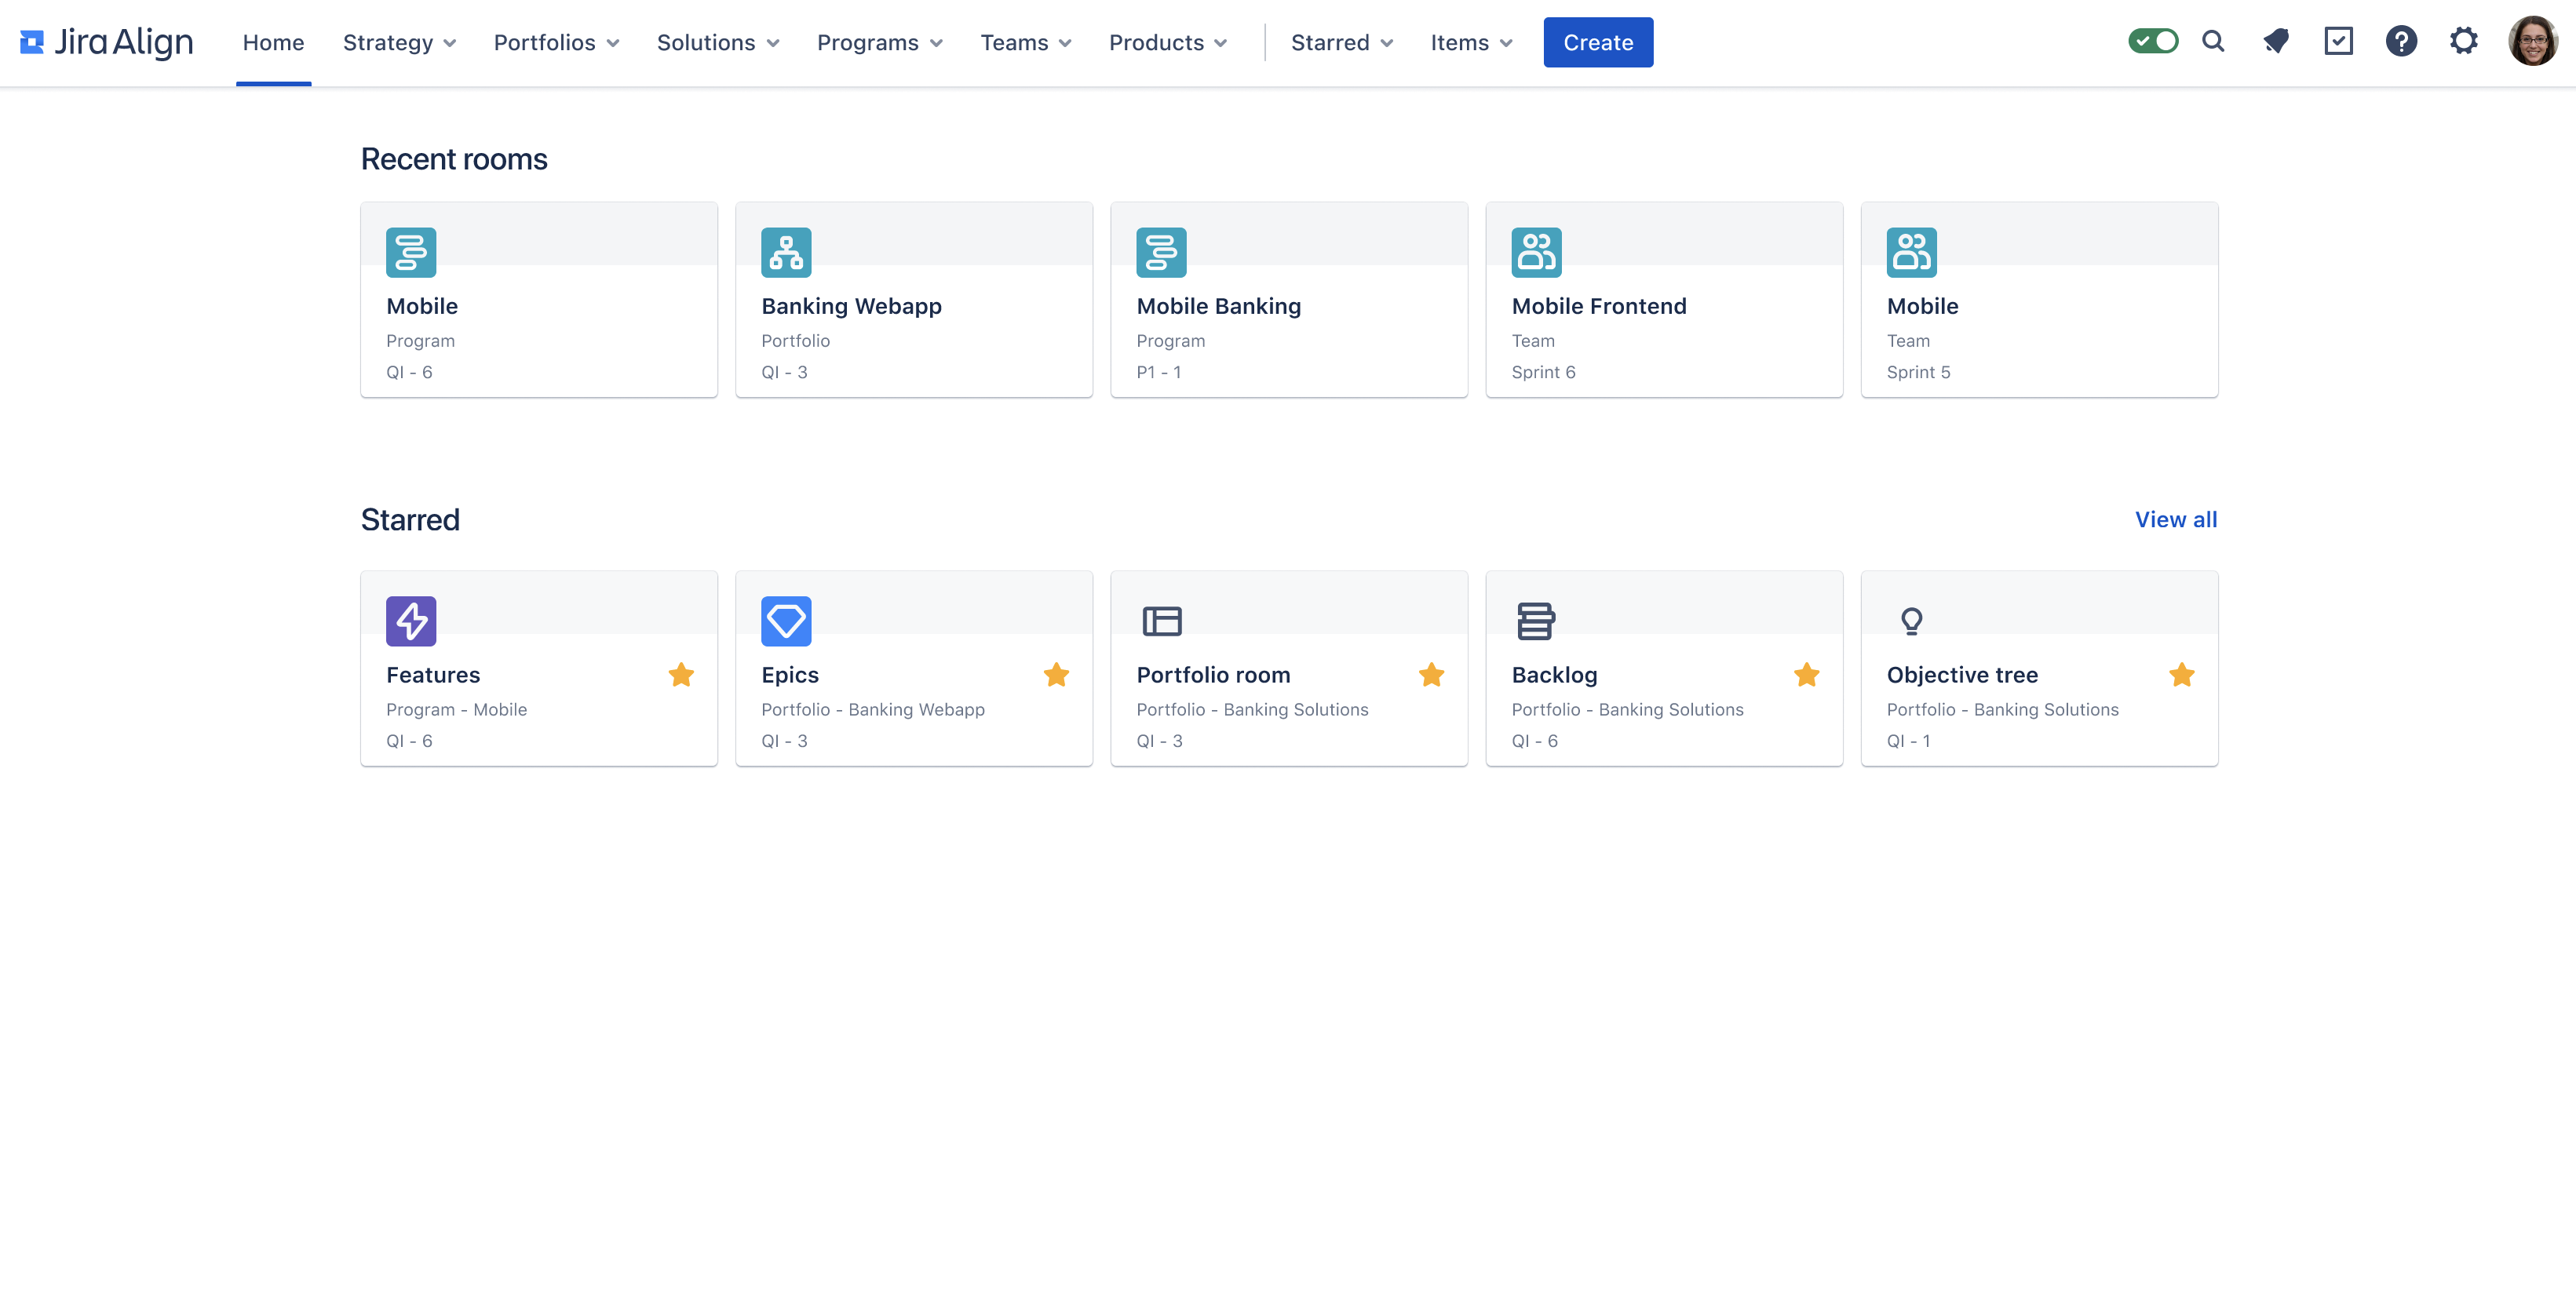Open the settings gear icon
This screenshot has height=1304, width=2576.
(x=2464, y=42)
